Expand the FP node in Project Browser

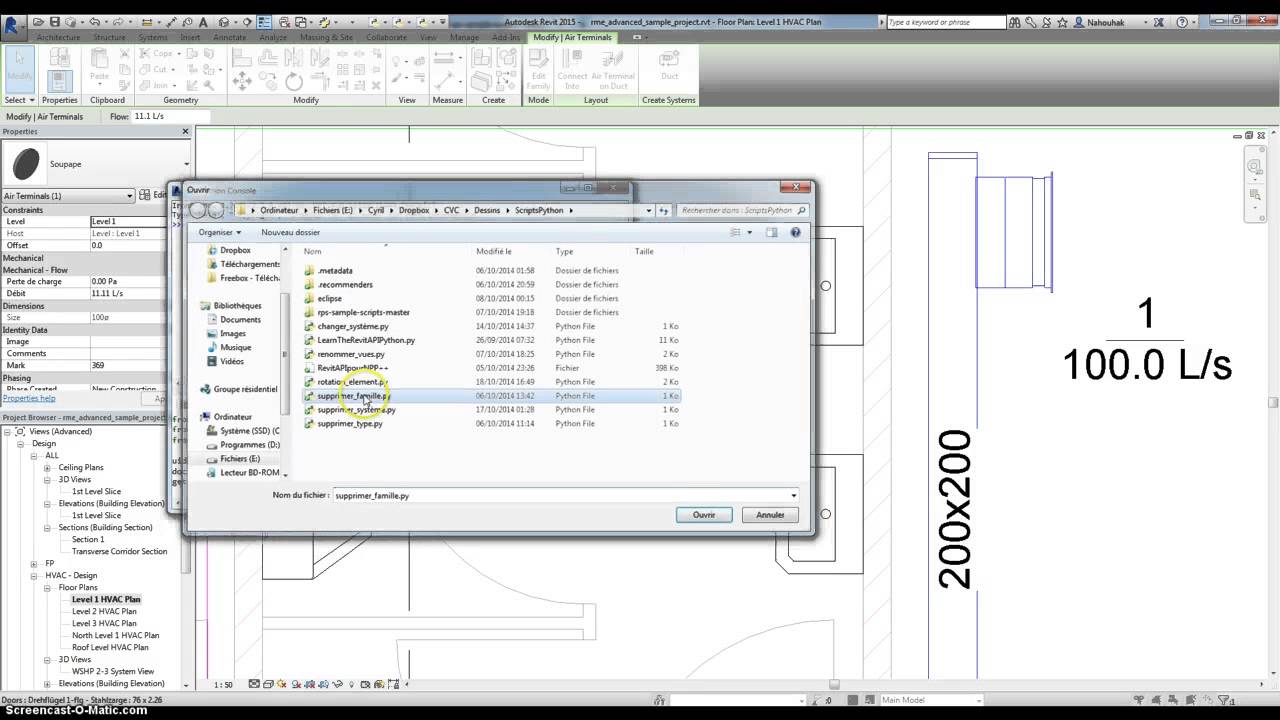33,563
